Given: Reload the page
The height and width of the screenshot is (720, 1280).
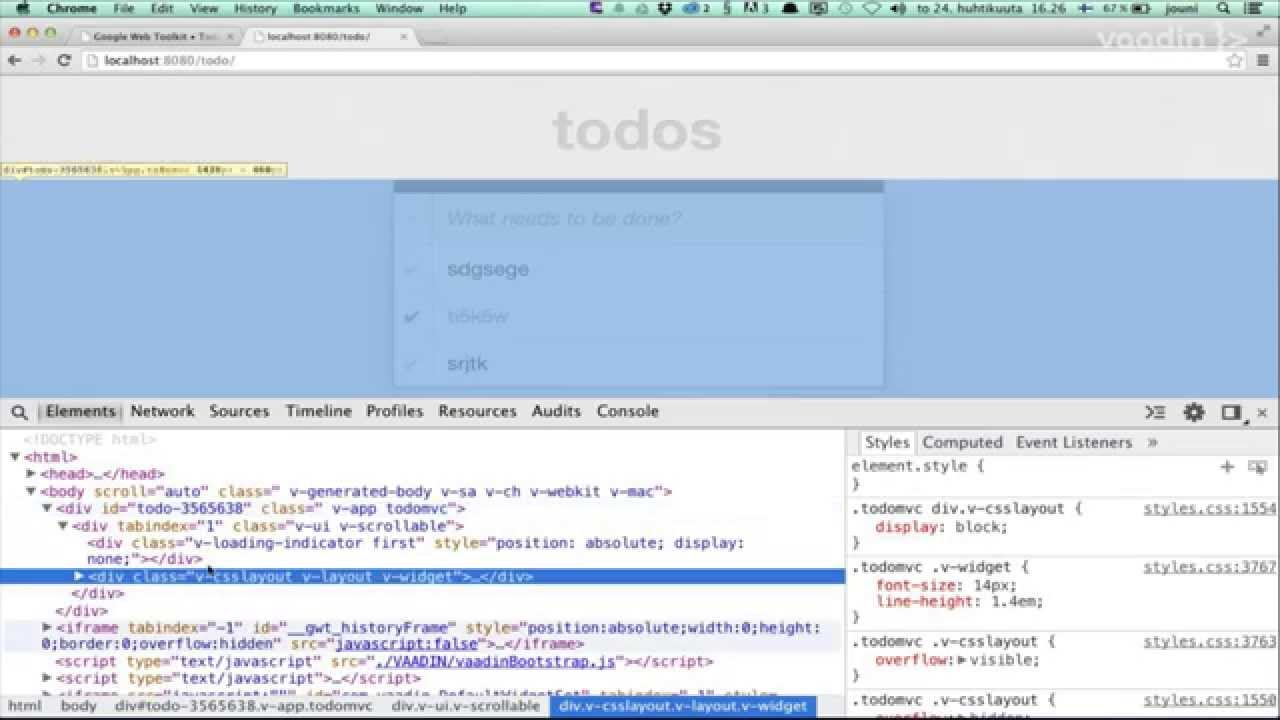Looking at the screenshot, I should [64, 60].
